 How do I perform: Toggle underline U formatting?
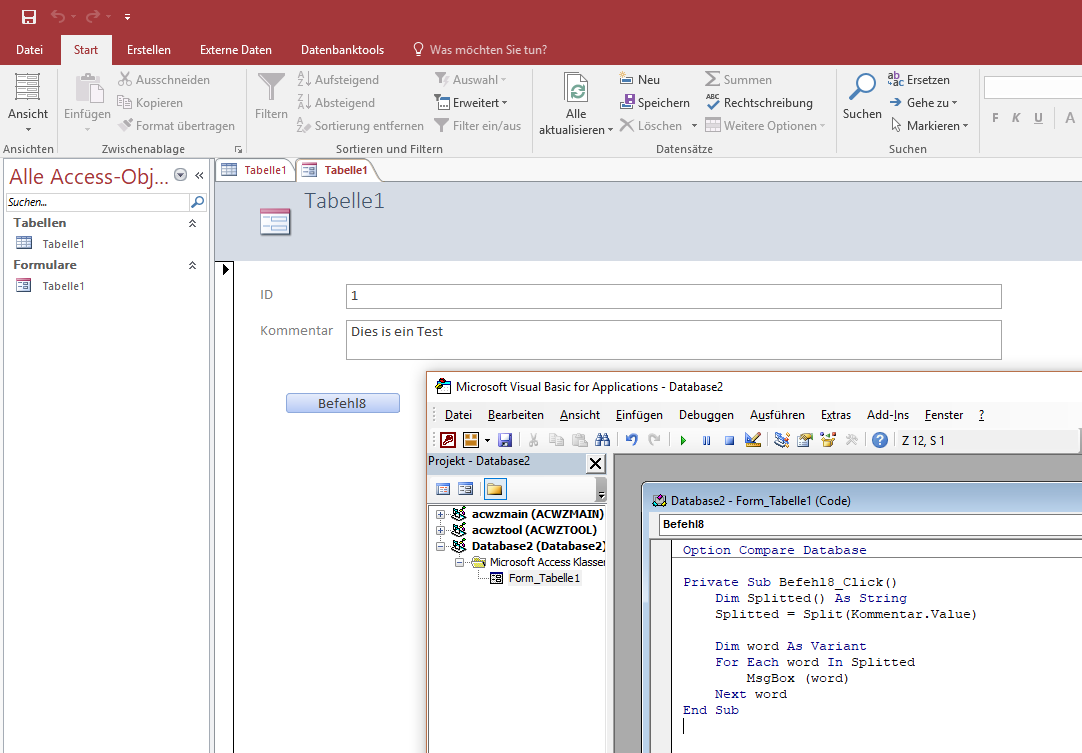pyautogui.click(x=1038, y=118)
